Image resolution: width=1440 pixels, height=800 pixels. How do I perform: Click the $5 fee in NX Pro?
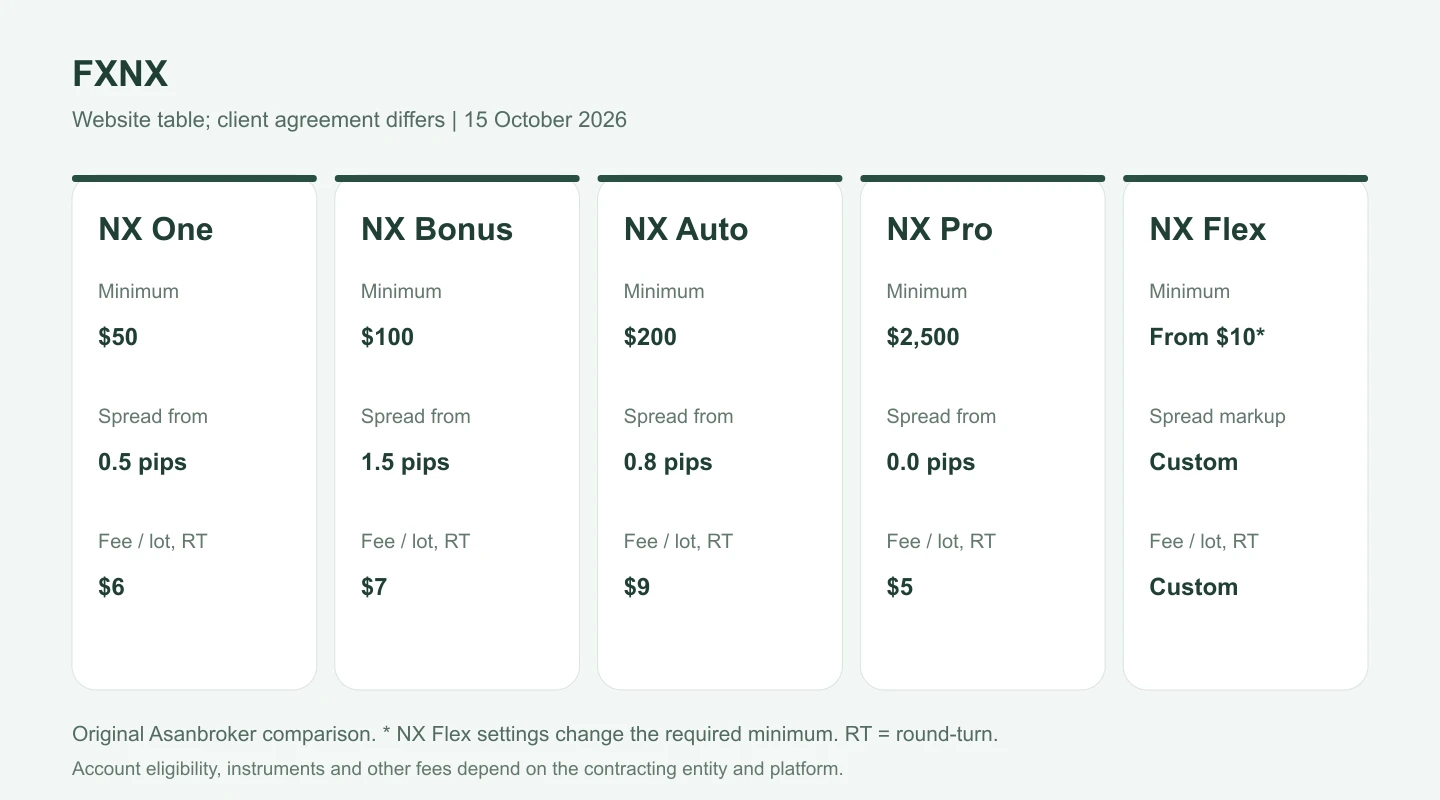900,587
